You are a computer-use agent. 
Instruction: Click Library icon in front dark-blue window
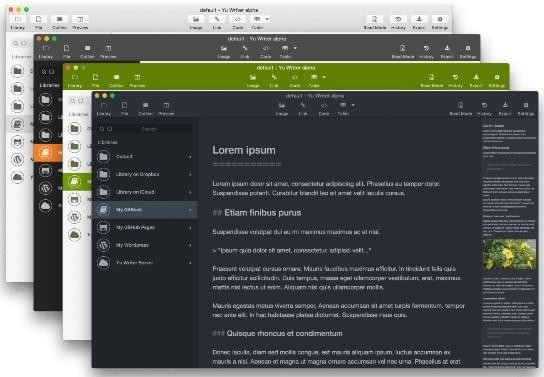tap(104, 105)
